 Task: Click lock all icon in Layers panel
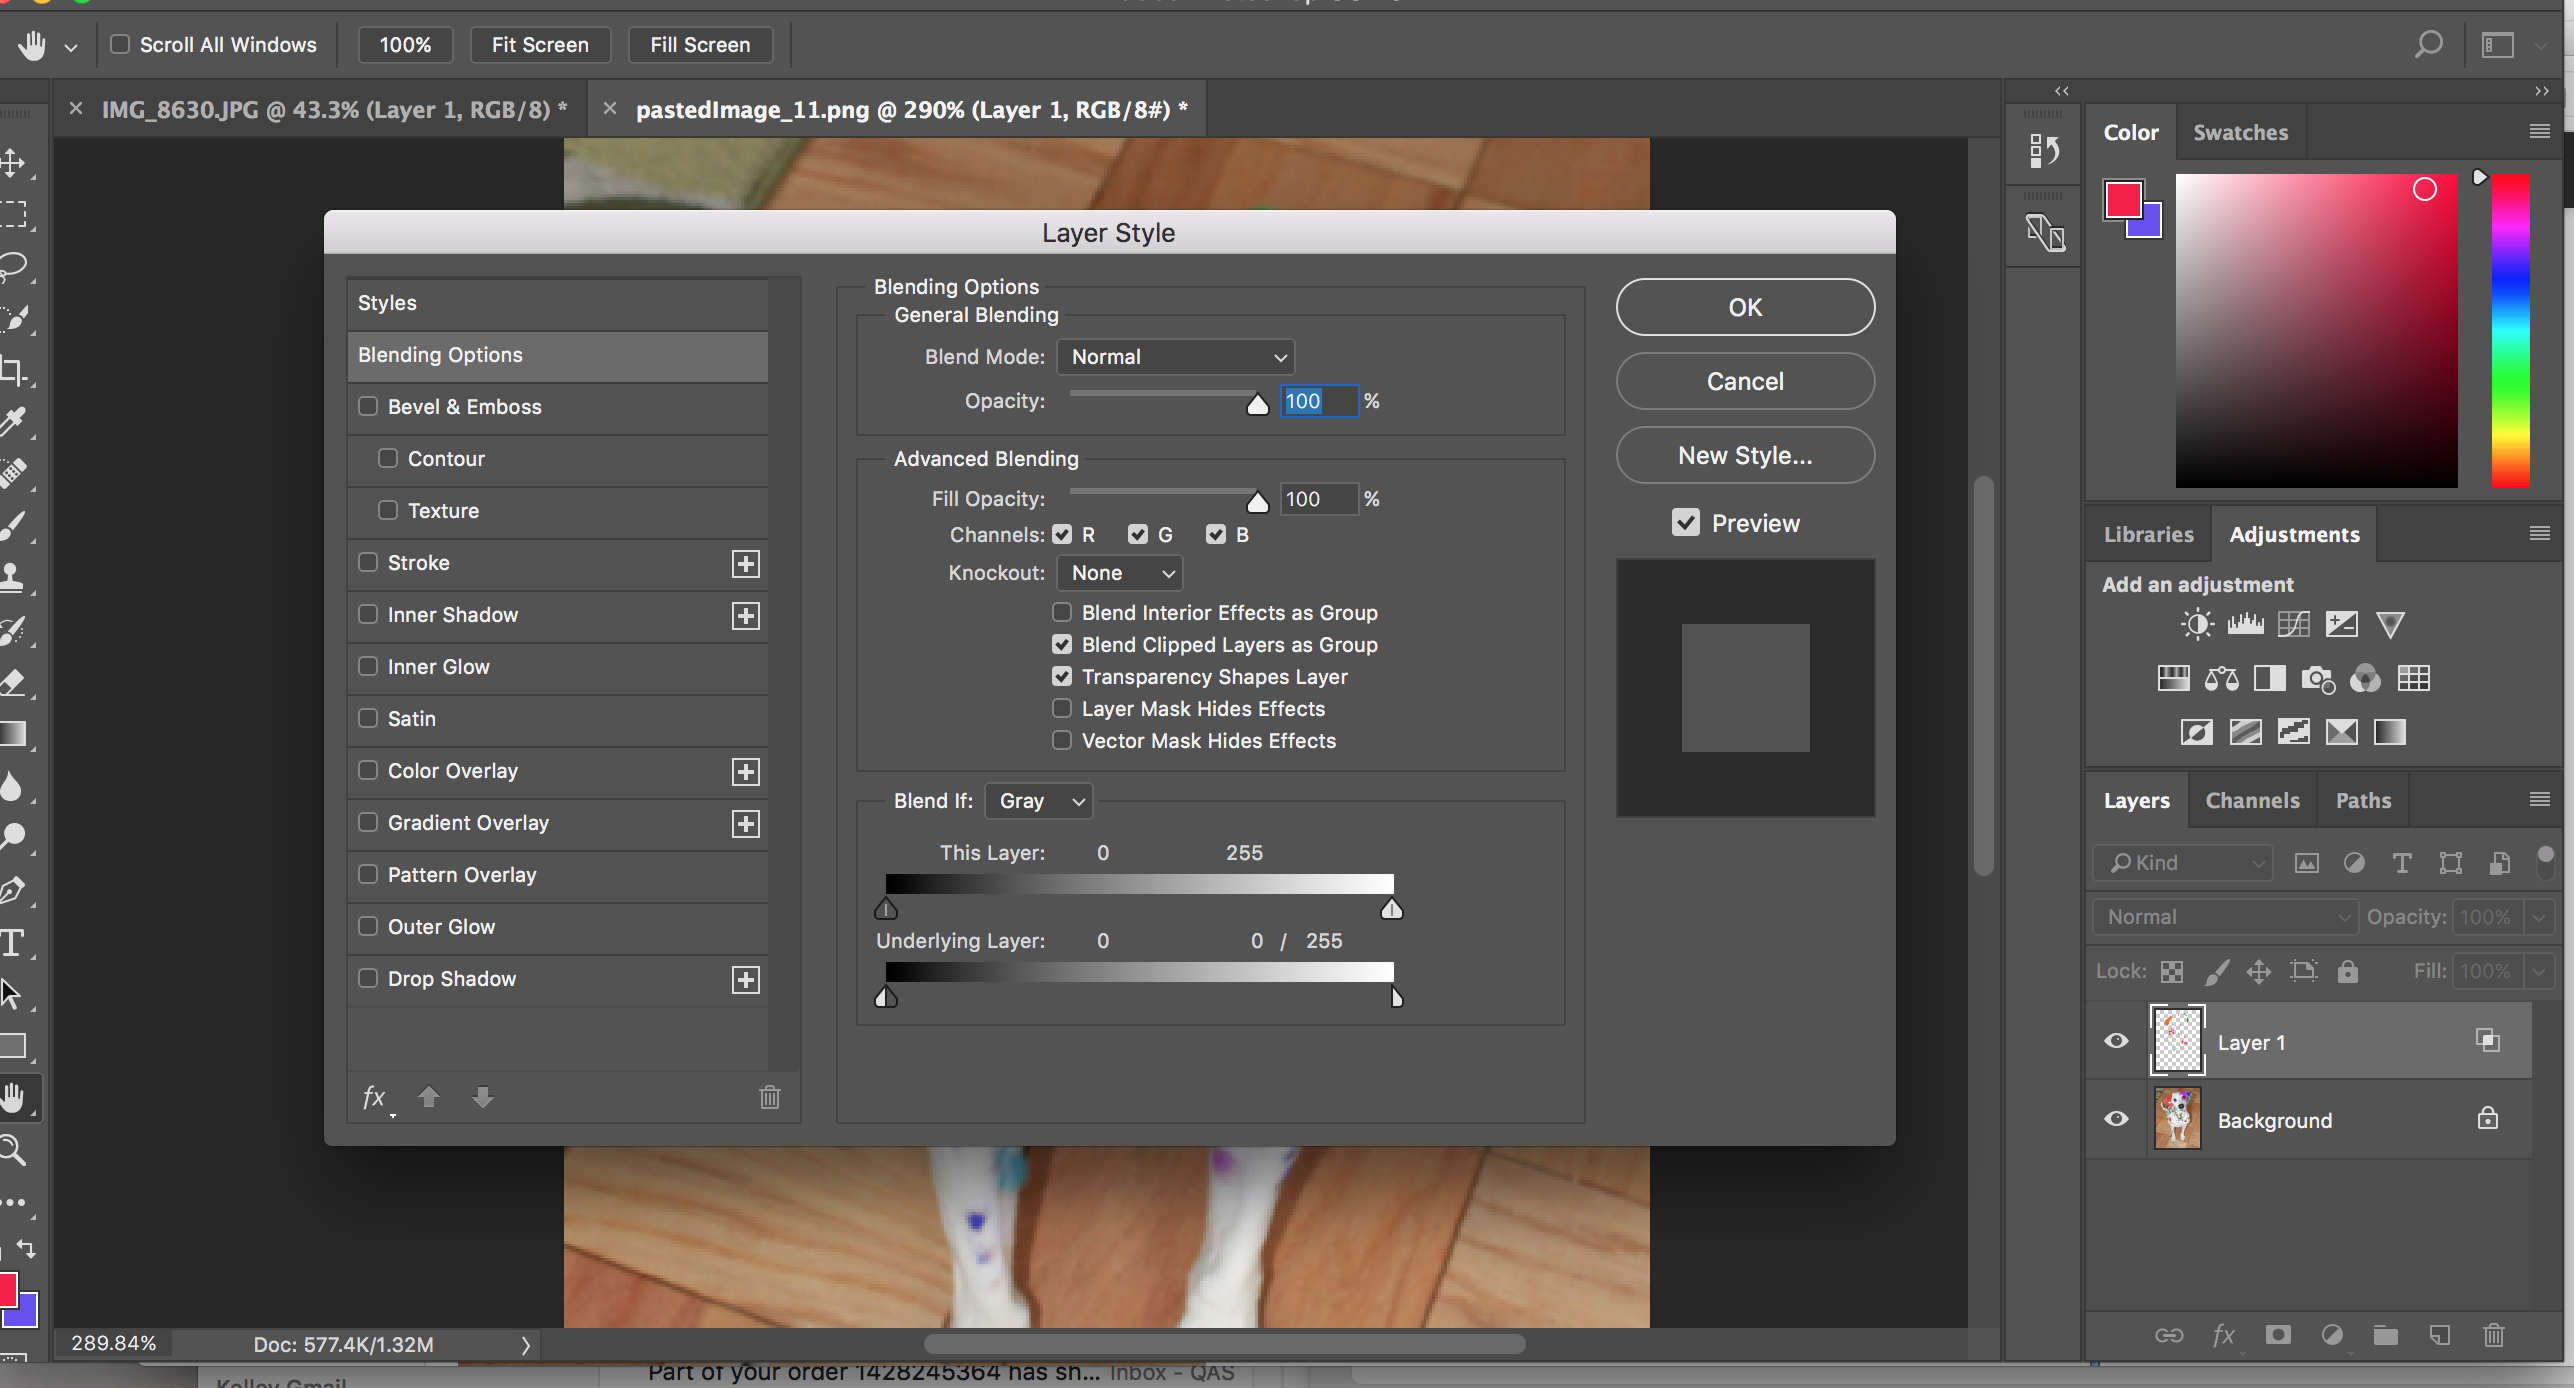point(2348,971)
